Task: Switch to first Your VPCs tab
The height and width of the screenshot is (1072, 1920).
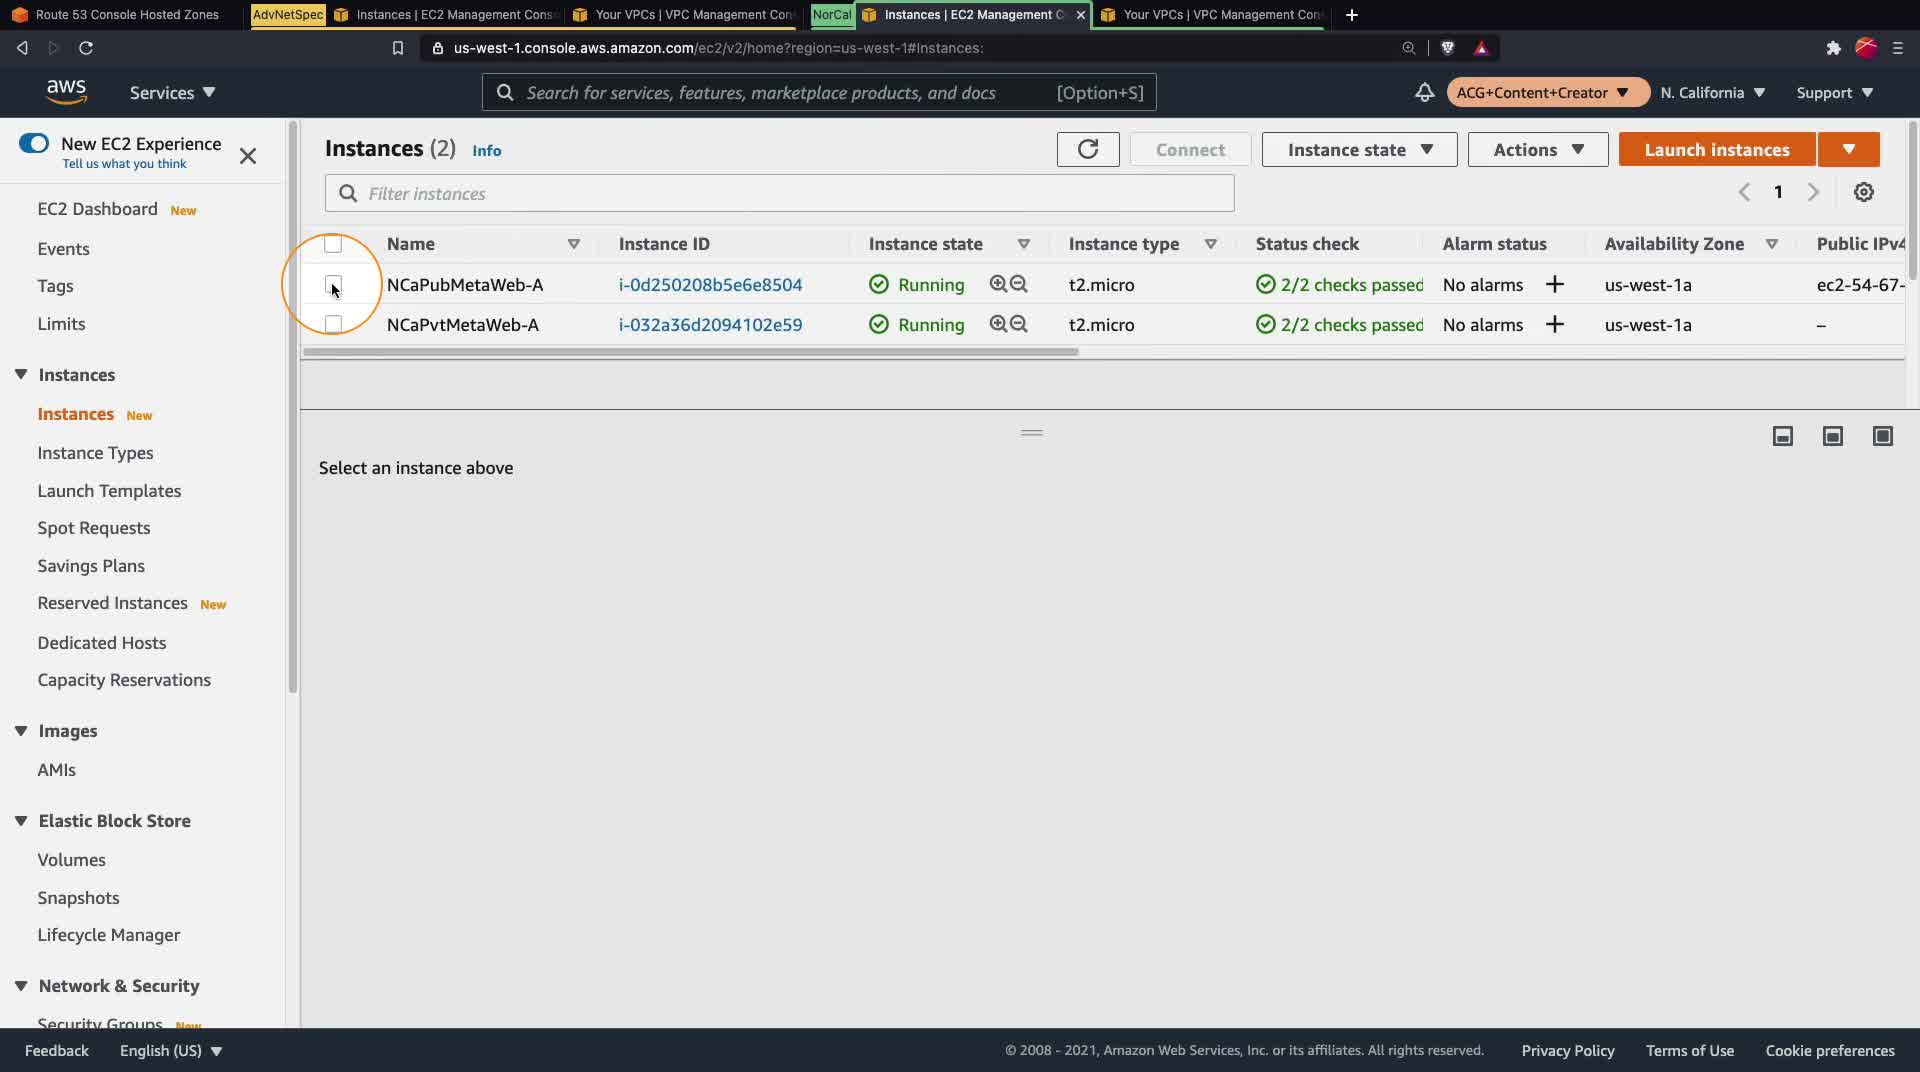Action: [684, 15]
